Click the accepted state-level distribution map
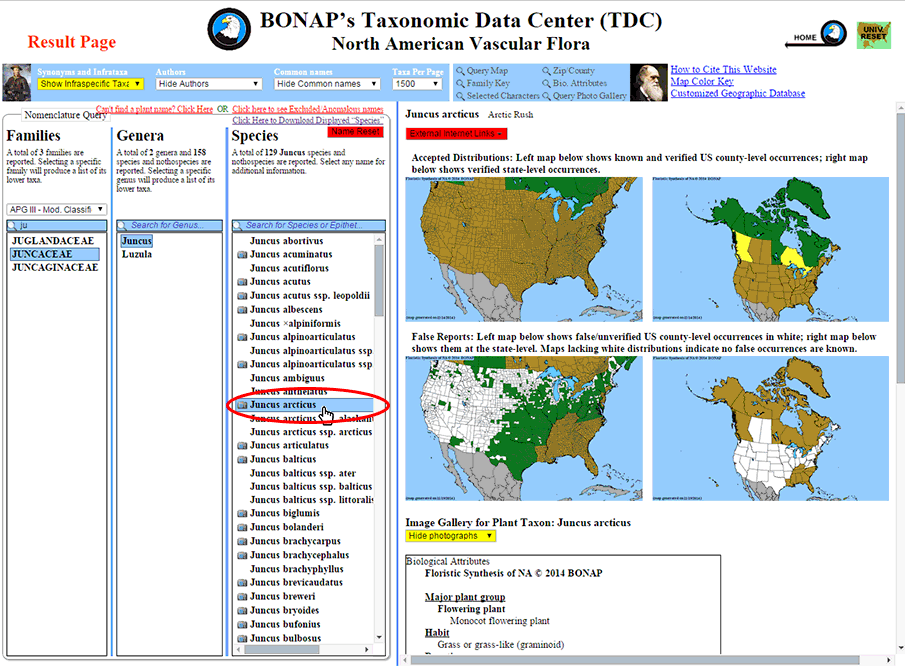Image resolution: width=905 pixels, height=666 pixels. (x=771, y=249)
